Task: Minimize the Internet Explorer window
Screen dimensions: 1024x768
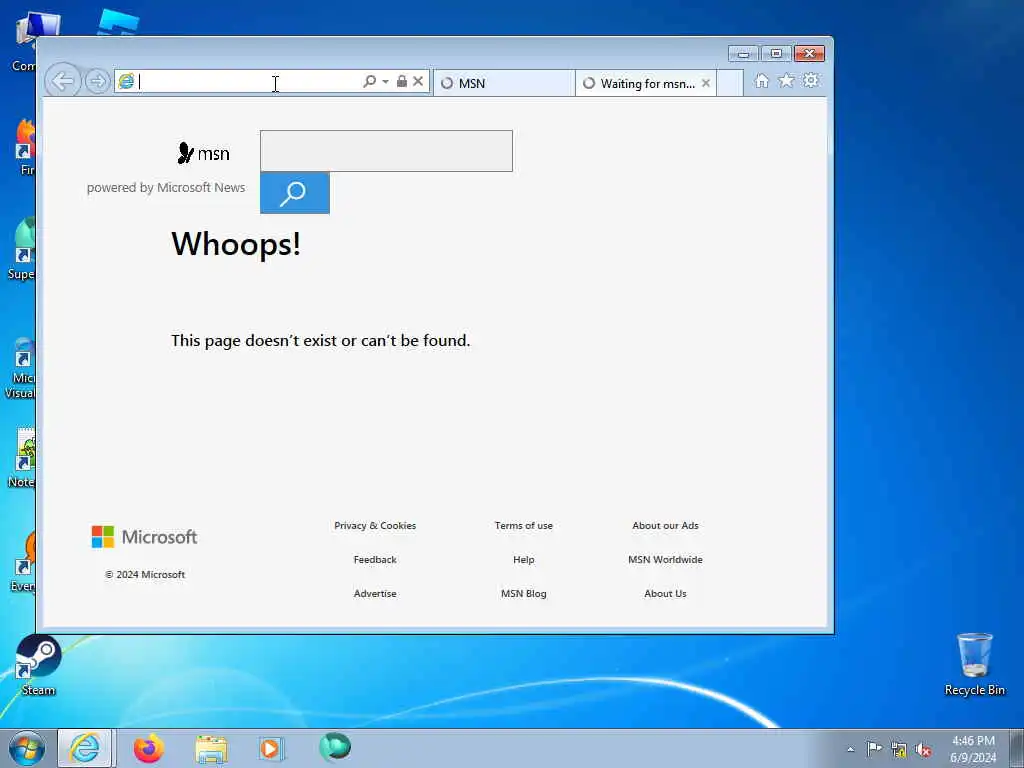Action: coord(743,54)
